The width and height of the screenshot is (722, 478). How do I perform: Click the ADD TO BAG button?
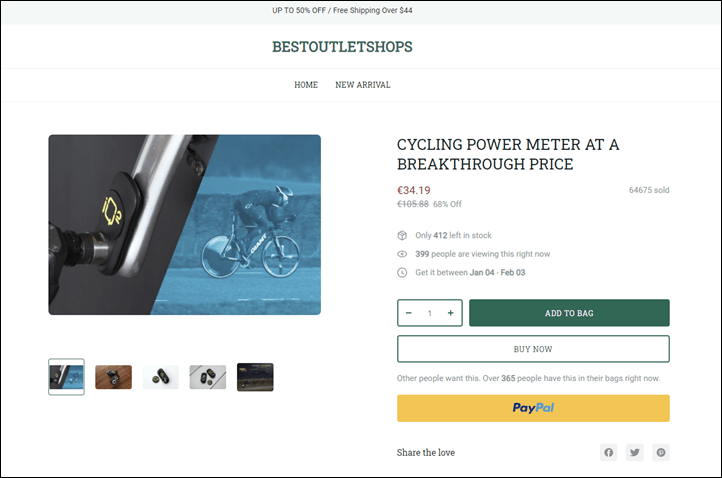point(569,313)
